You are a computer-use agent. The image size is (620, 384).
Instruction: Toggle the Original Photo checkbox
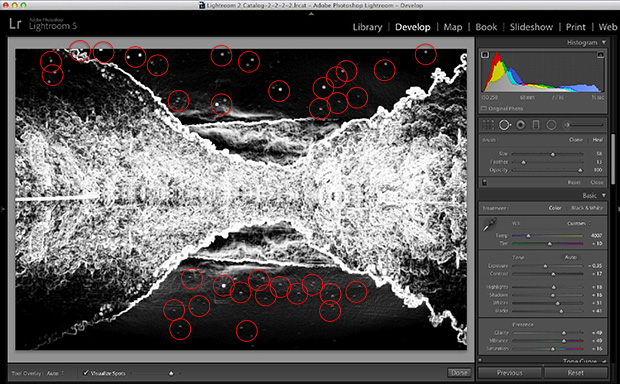click(x=484, y=108)
